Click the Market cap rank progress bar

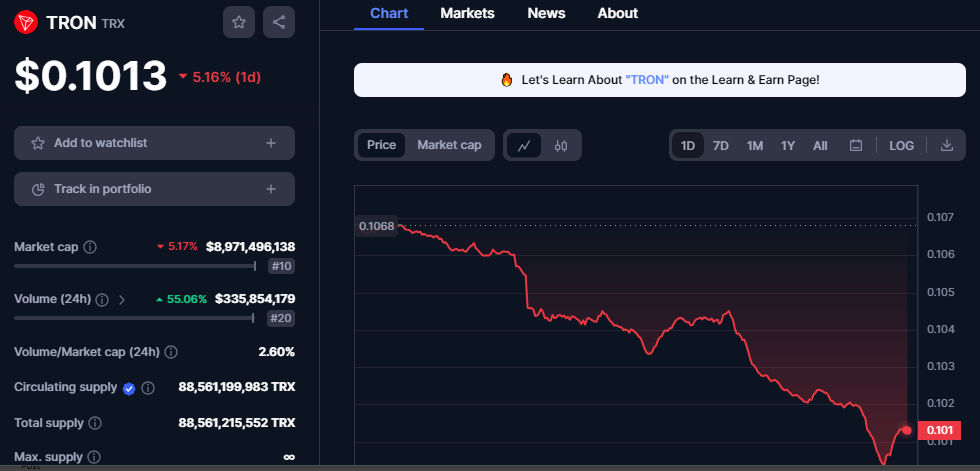point(135,266)
